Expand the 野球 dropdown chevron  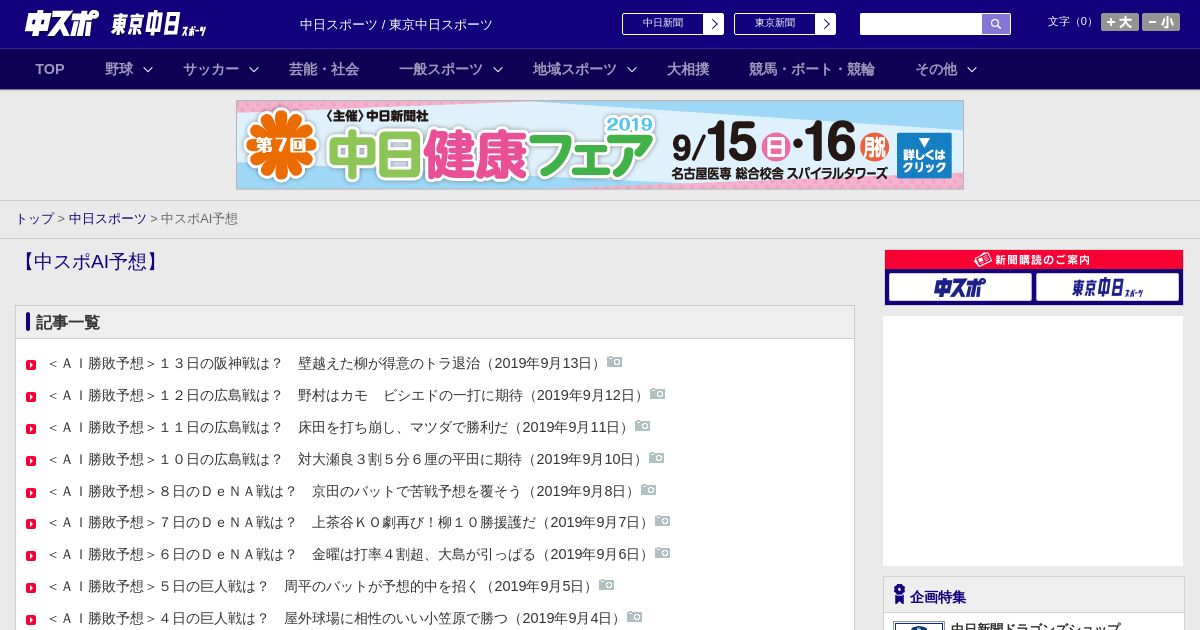coord(148,69)
